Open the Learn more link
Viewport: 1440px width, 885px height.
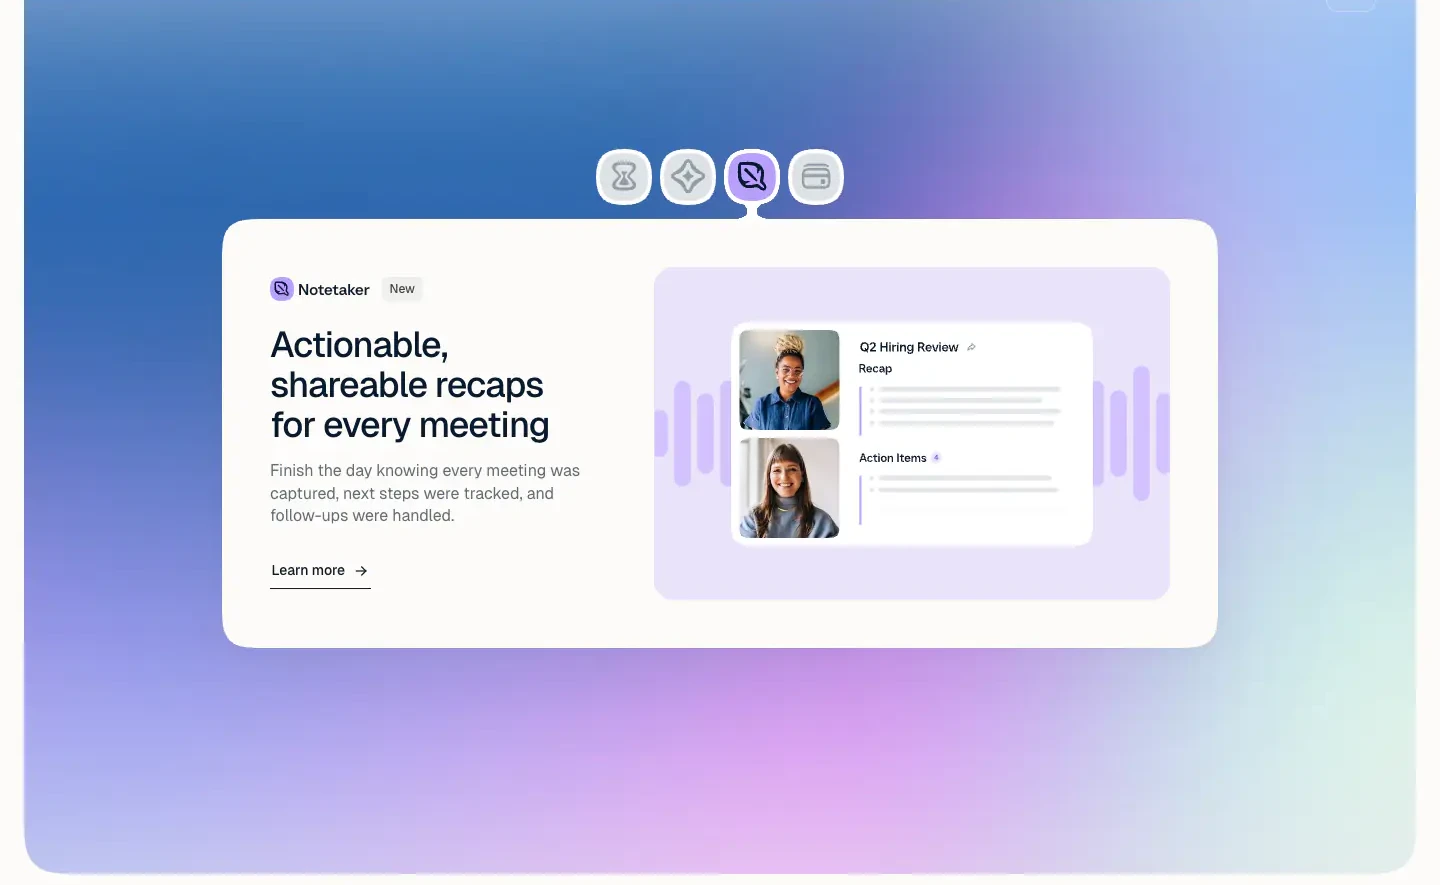[320, 570]
